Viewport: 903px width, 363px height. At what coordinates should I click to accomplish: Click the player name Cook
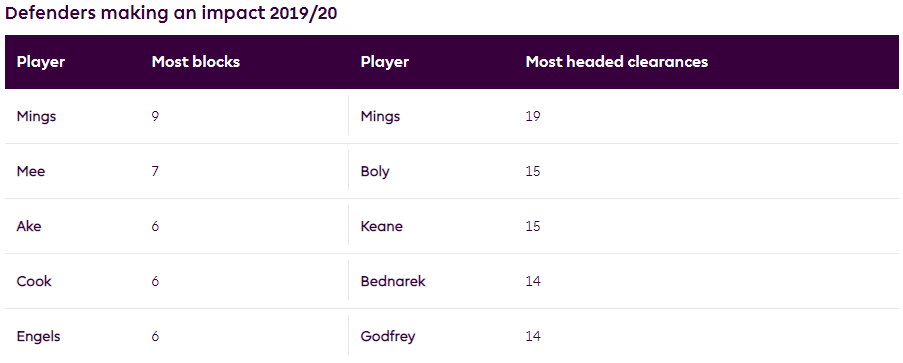[x=34, y=282]
